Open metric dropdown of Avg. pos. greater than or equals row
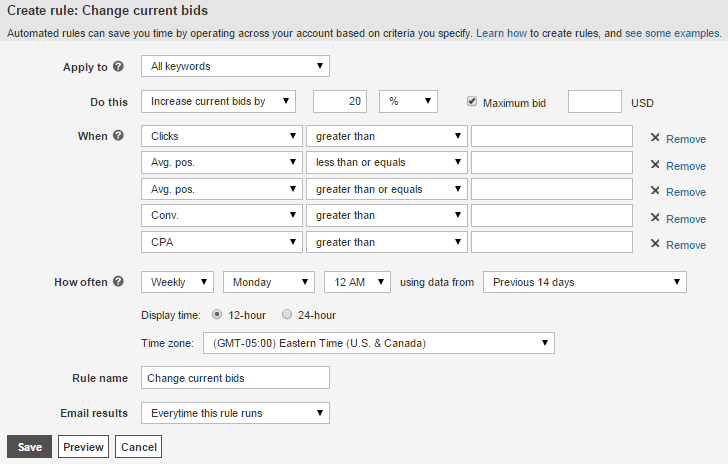The height and width of the screenshot is (464, 728). point(222,189)
